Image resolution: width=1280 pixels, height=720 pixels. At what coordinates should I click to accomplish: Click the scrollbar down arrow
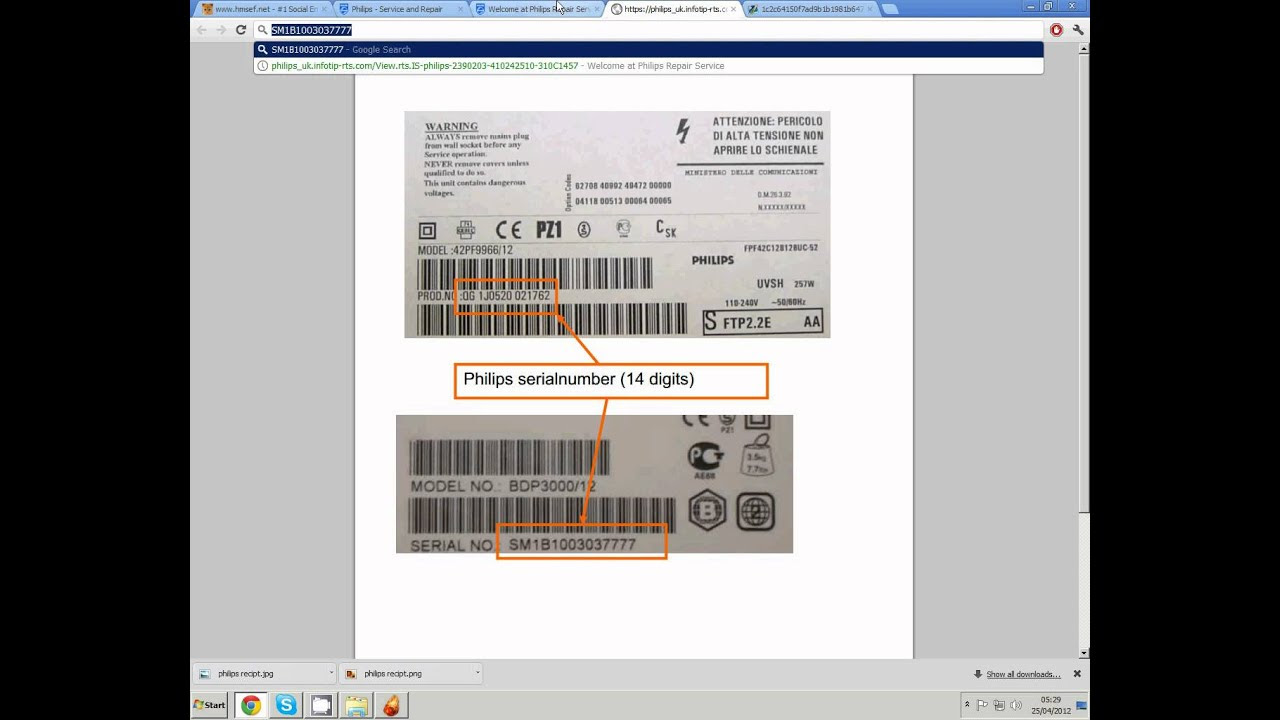click(1084, 653)
